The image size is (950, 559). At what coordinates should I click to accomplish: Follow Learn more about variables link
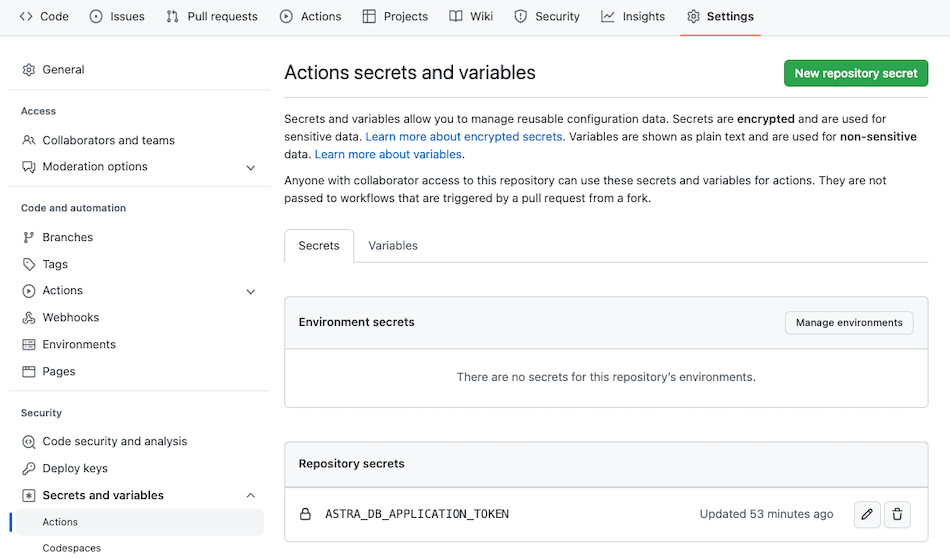[x=388, y=154]
